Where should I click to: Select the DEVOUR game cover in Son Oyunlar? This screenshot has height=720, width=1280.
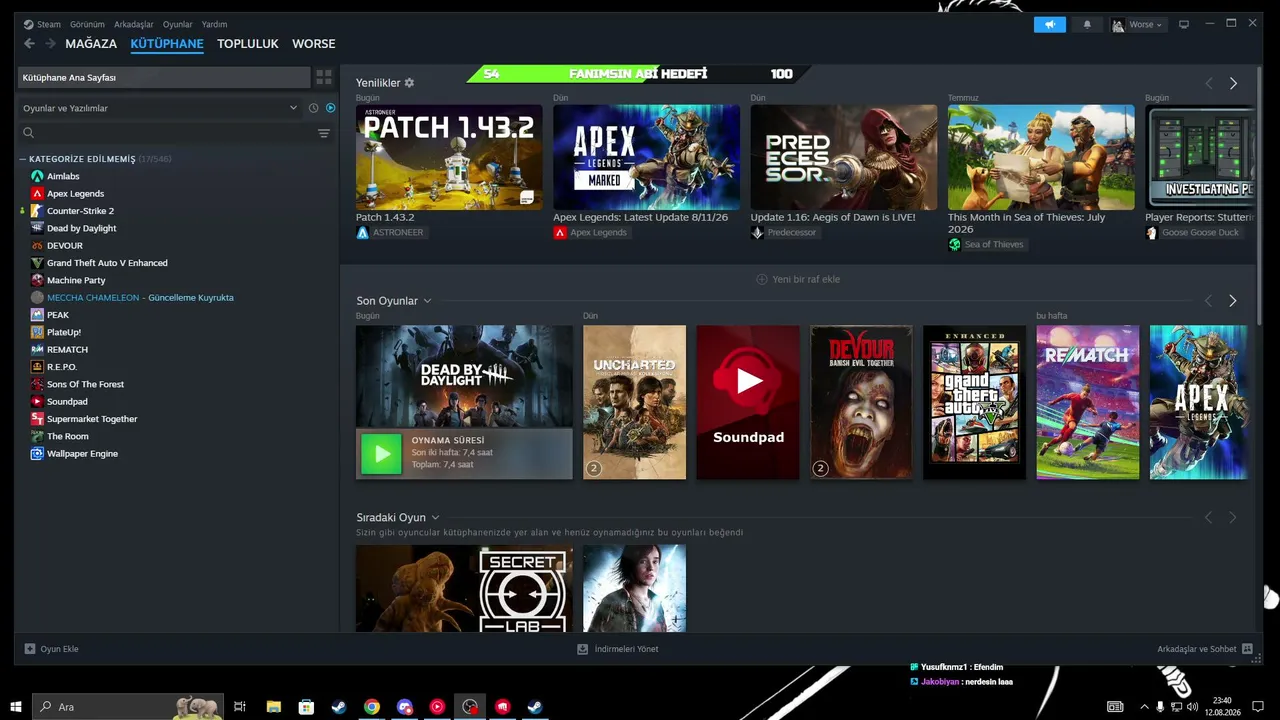[861, 402]
